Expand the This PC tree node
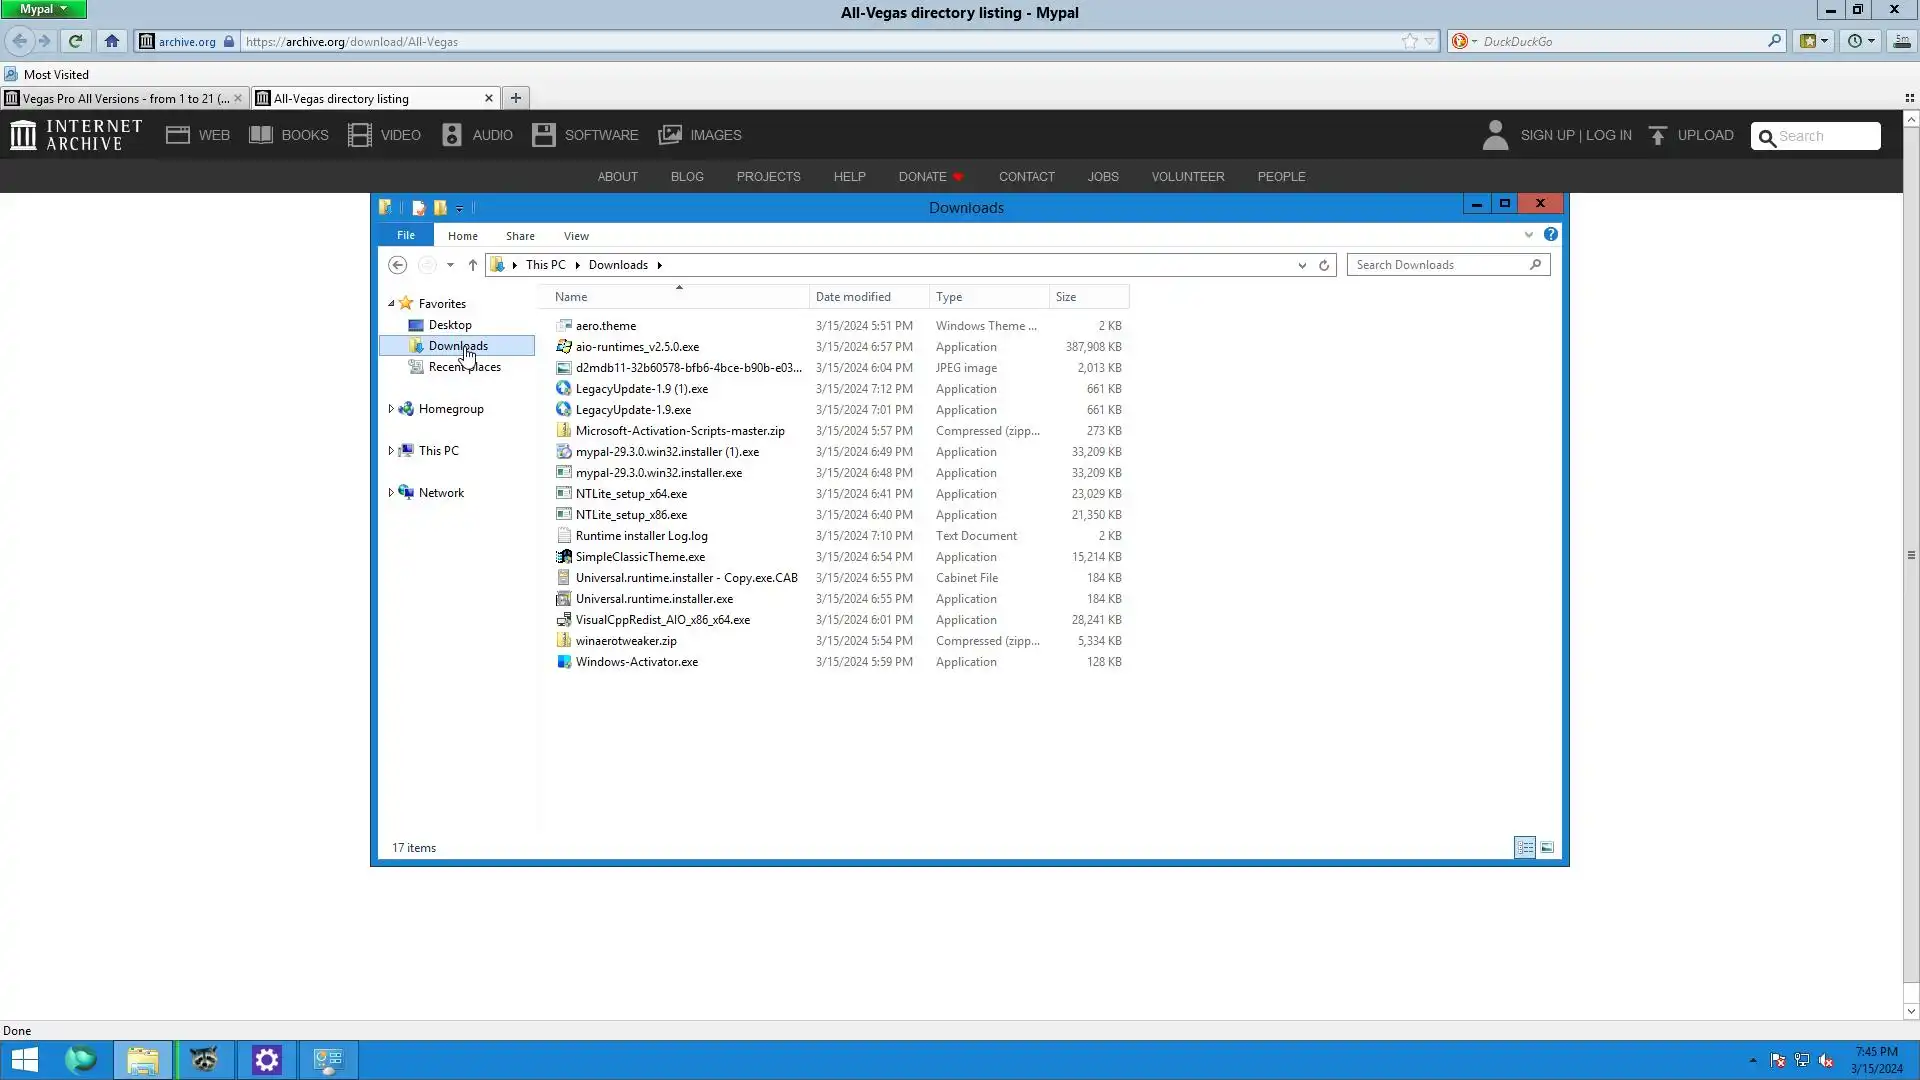 (x=391, y=451)
